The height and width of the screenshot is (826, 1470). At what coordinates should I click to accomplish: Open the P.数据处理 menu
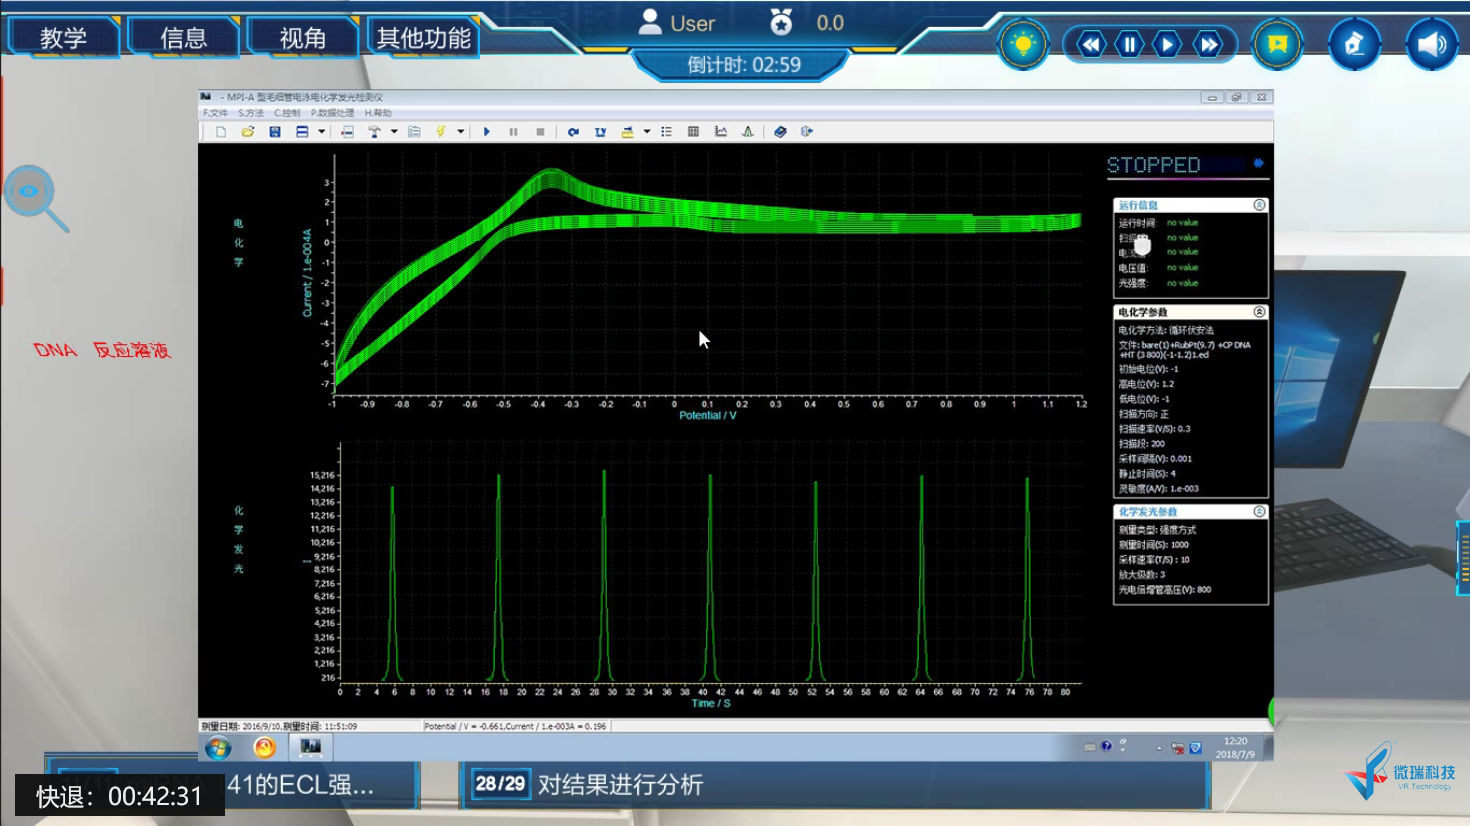pos(332,113)
